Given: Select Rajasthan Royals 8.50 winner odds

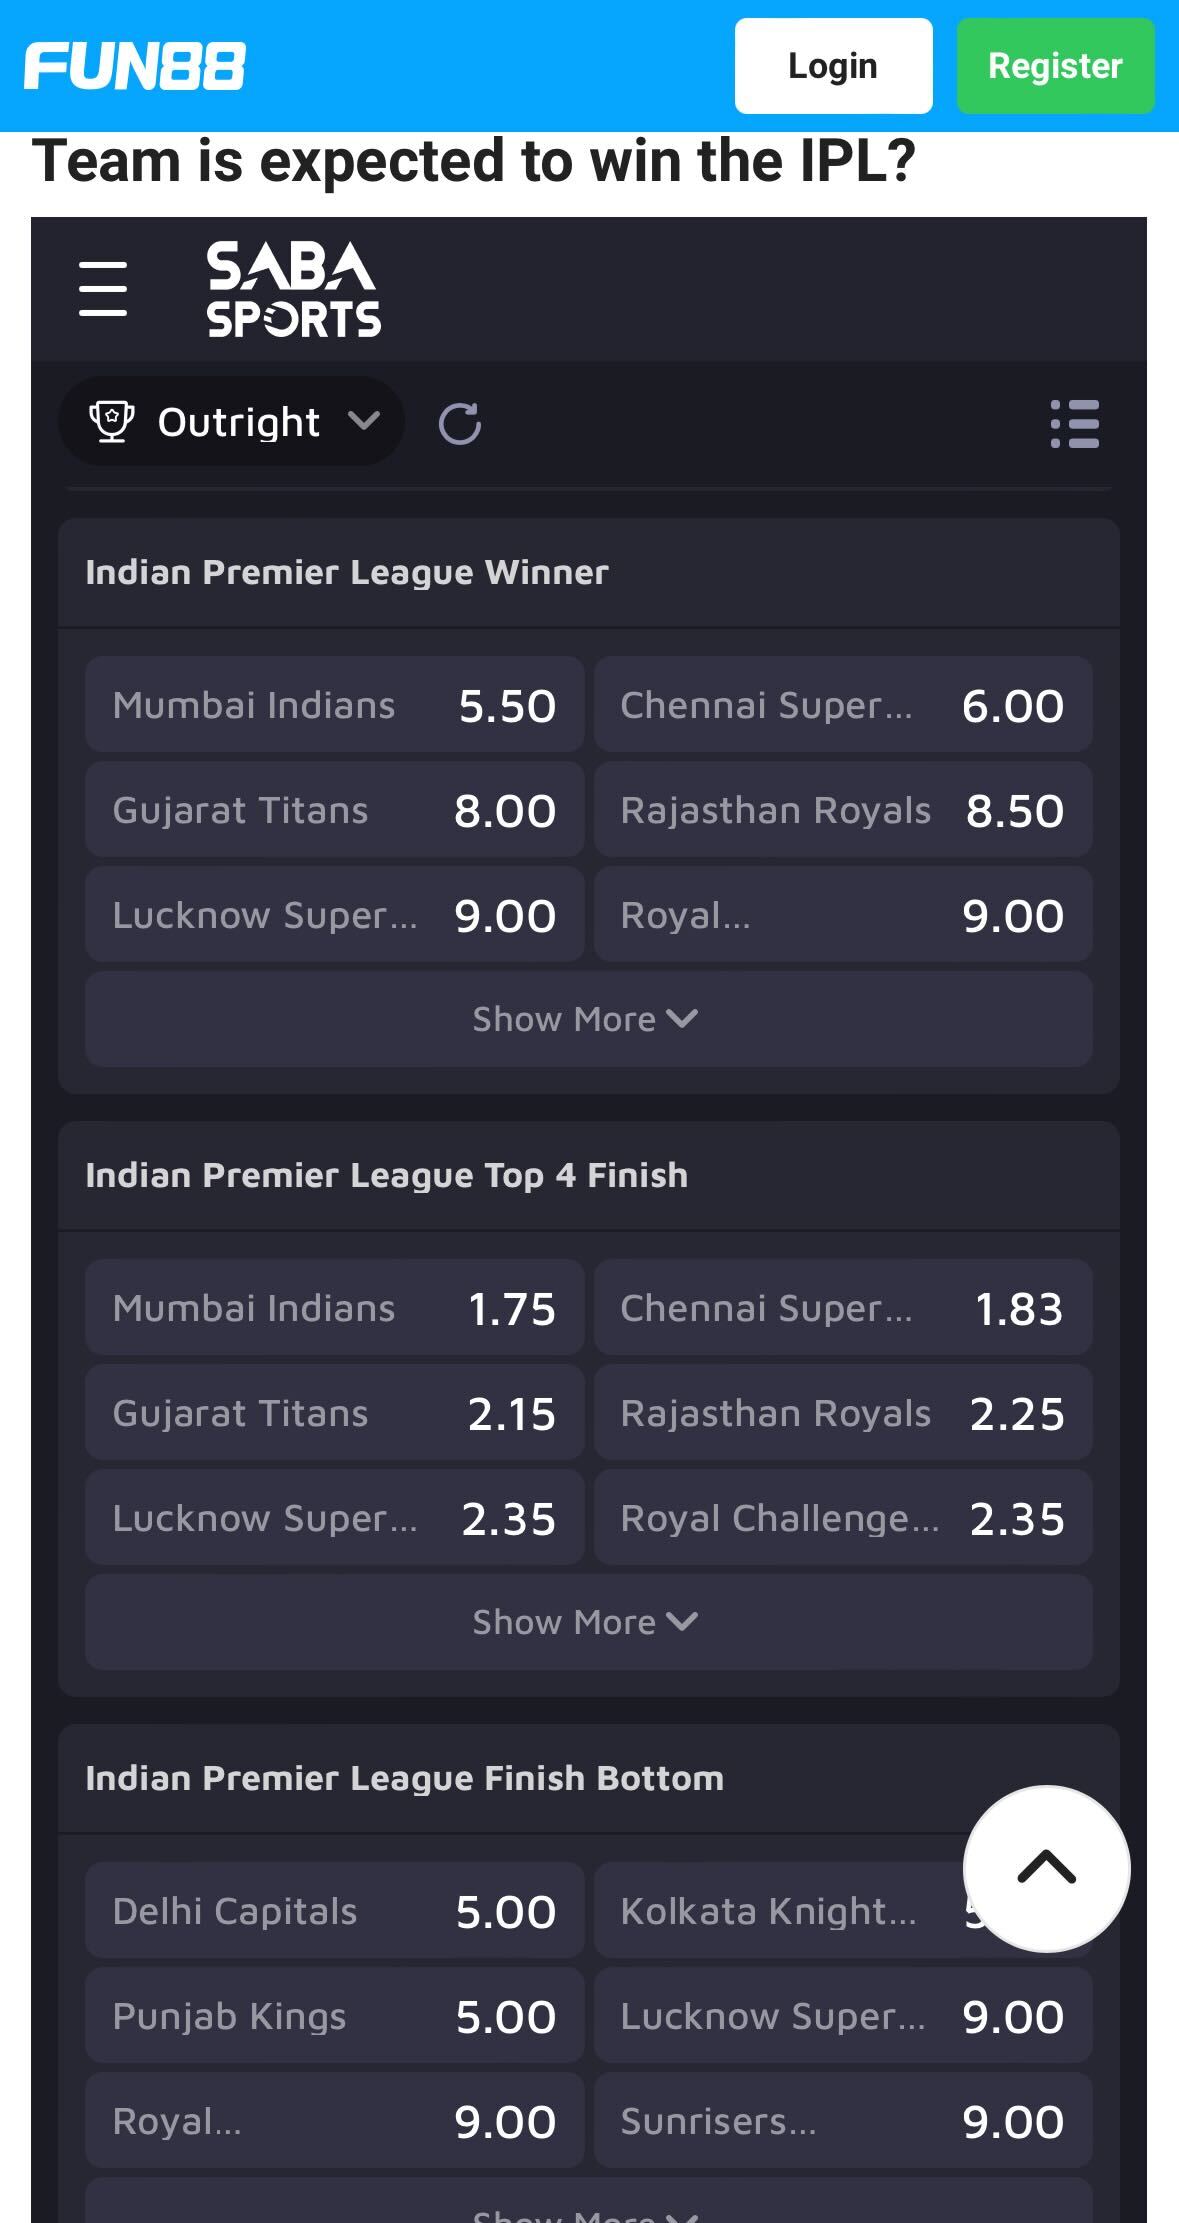Looking at the screenshot, I should [843, 810].
